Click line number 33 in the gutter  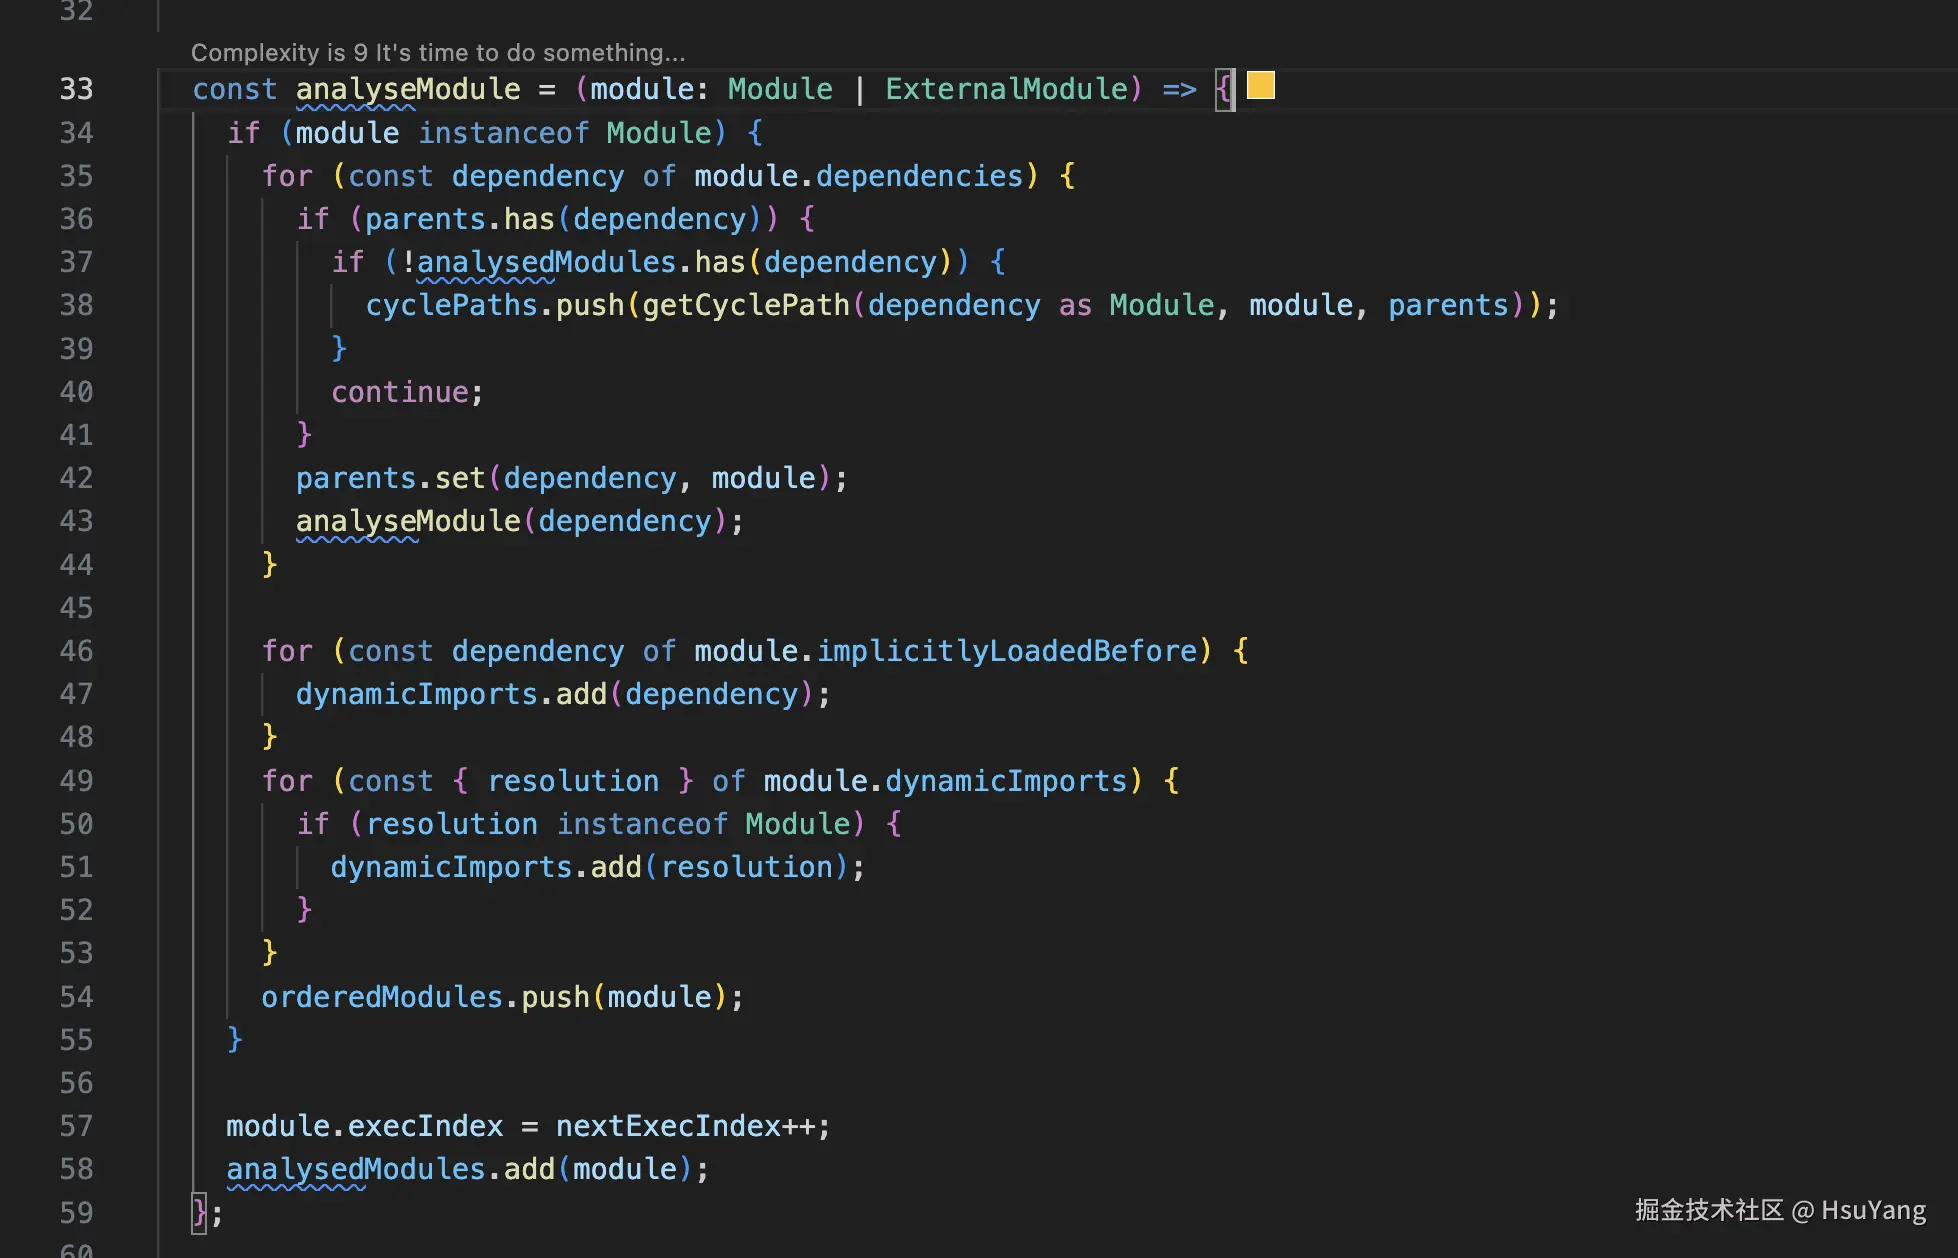[76, 89]
